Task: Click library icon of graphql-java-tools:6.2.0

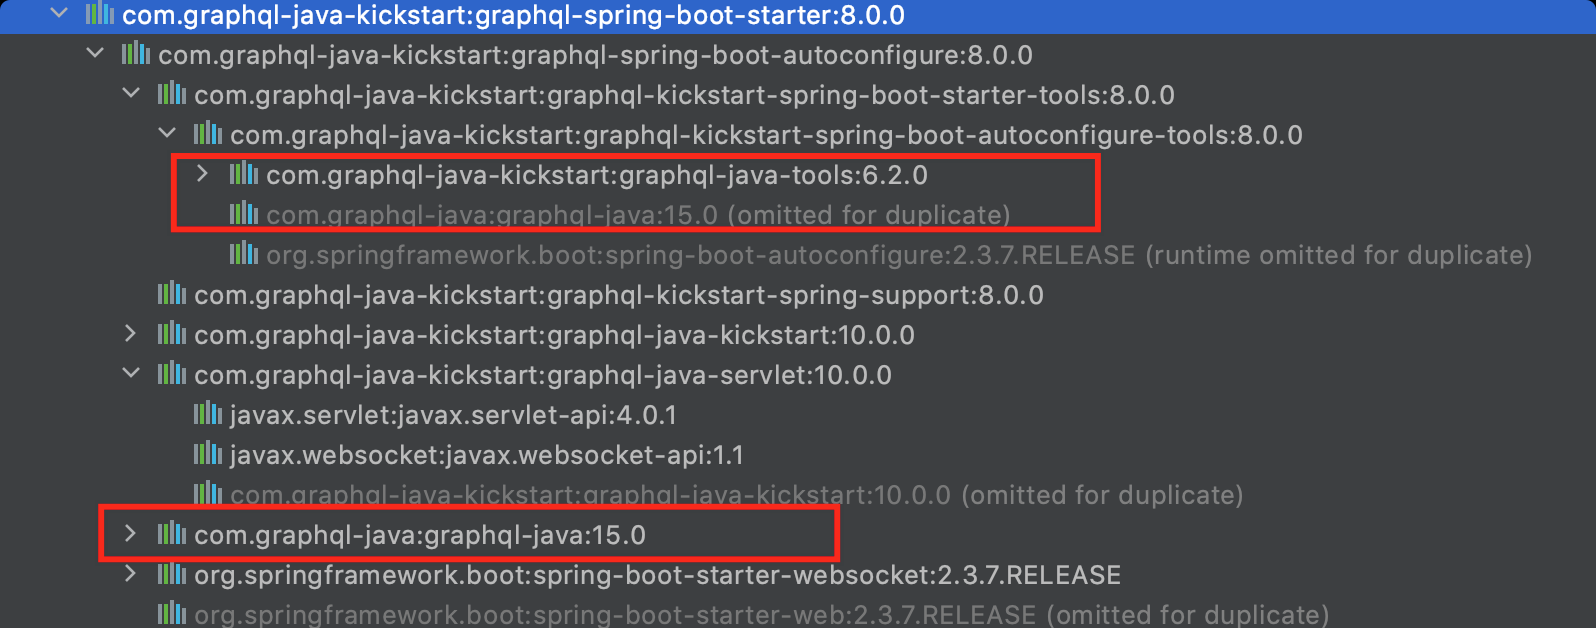Action: (x=244, y=174)
